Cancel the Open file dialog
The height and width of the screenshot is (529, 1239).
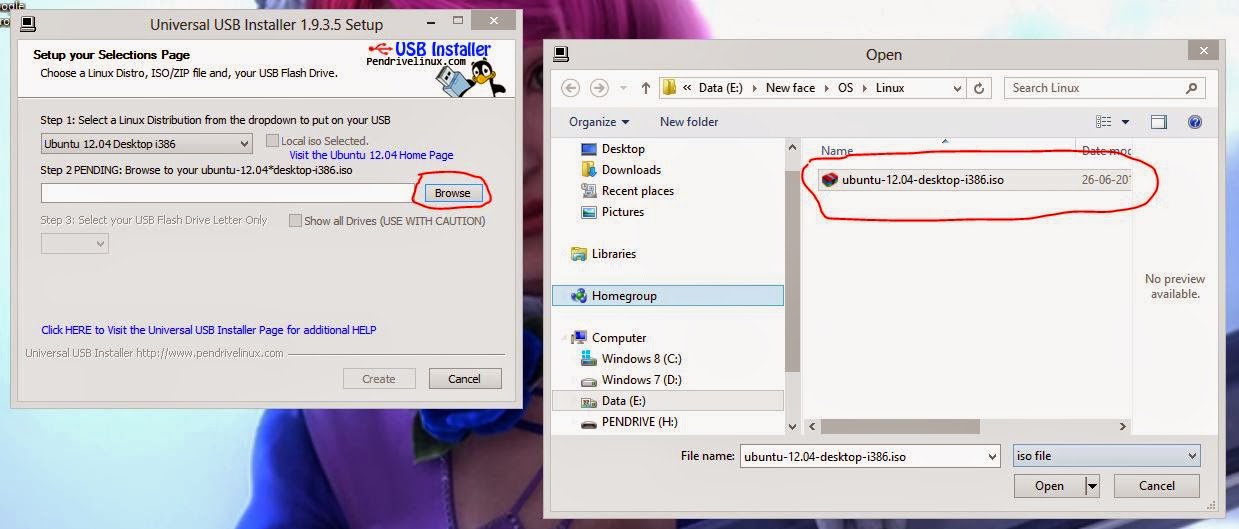1157,486
